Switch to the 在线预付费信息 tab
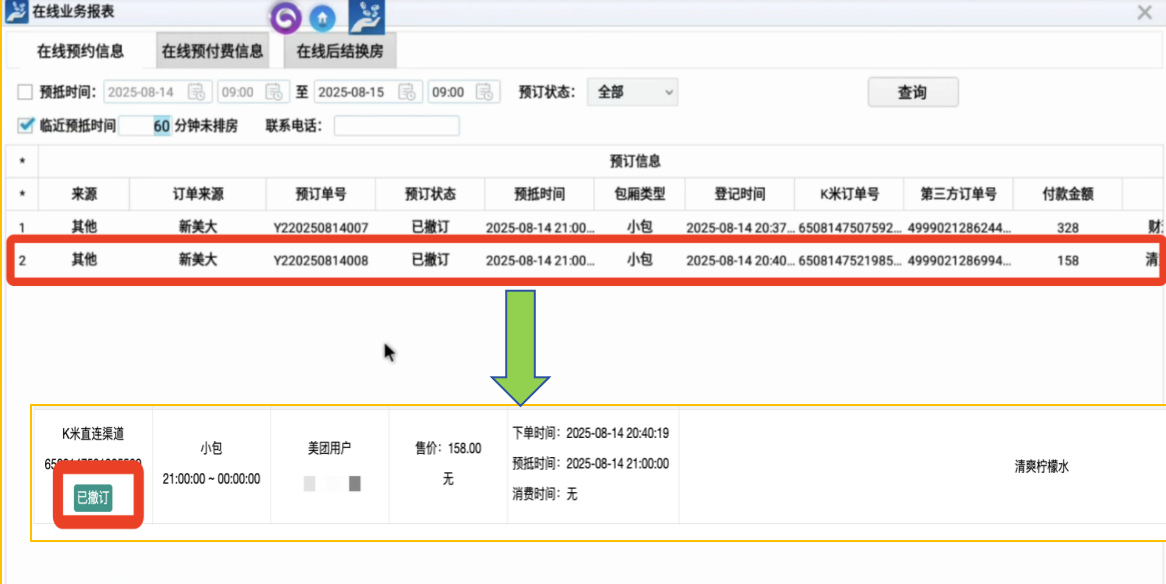 [213, 51]
